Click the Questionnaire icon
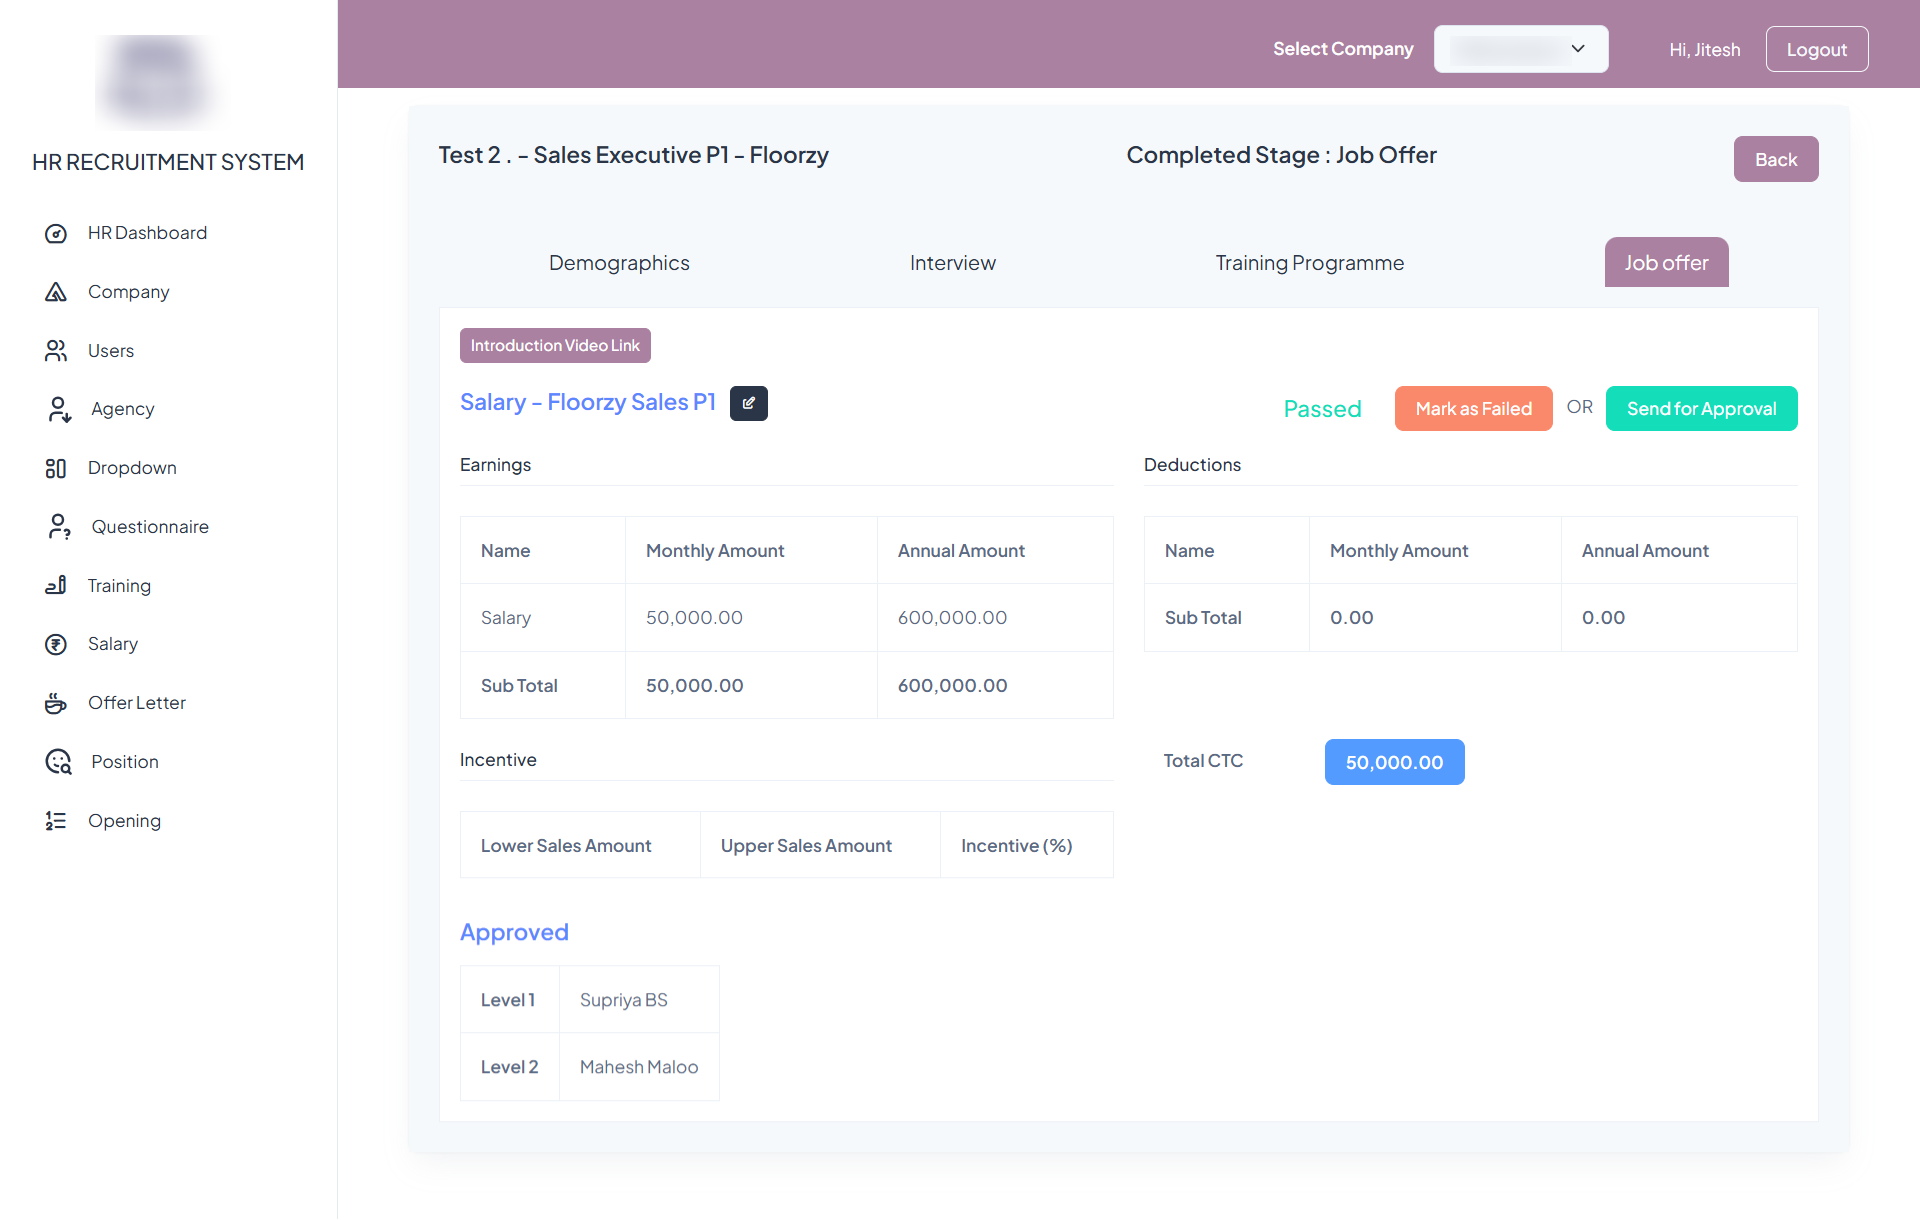Viewport: 1920px width, 1220px height. pyautogui.click(x=59, y=527)
